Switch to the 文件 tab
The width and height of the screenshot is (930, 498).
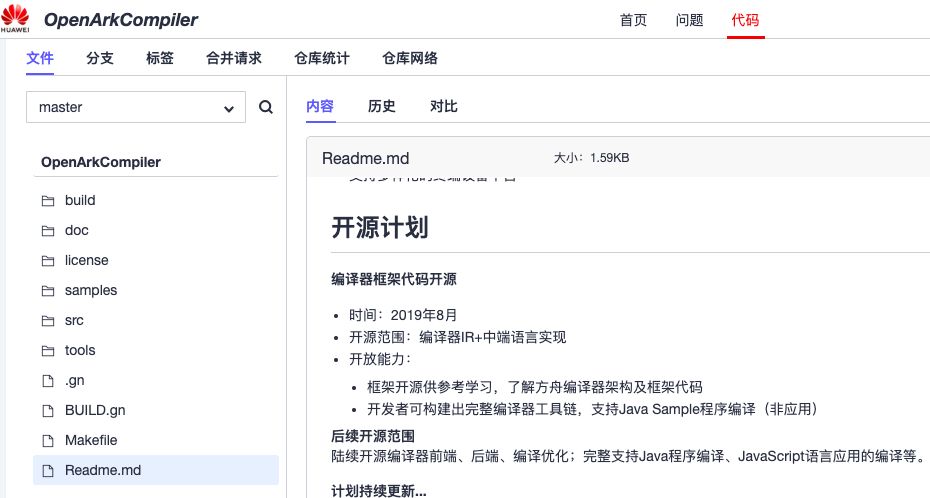(x=40, y=58)
